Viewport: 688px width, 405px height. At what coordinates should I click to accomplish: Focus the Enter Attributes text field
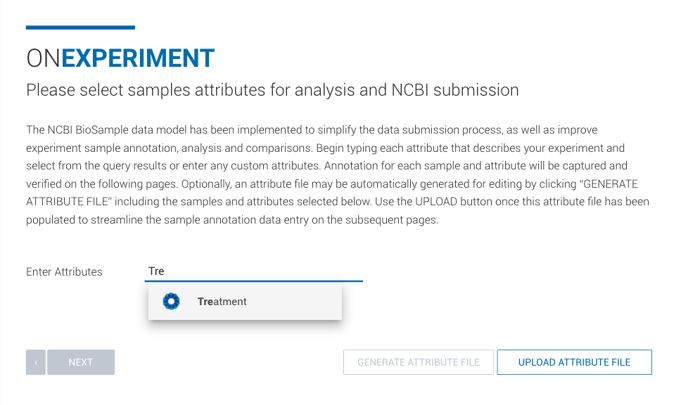(x=254, y=271)
